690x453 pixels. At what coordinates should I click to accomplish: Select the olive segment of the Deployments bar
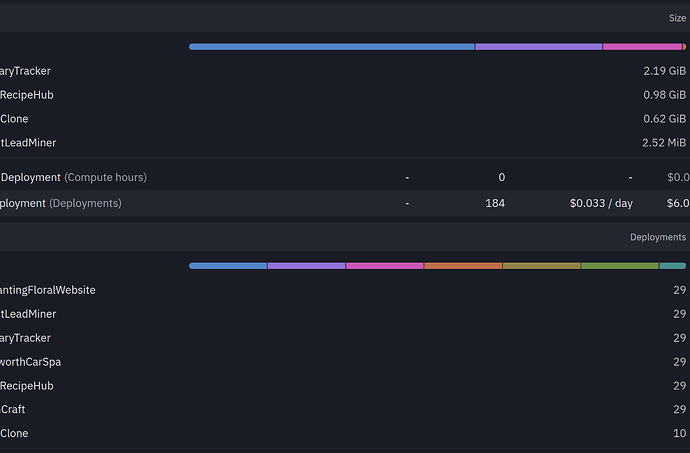[x=542, y=266]
